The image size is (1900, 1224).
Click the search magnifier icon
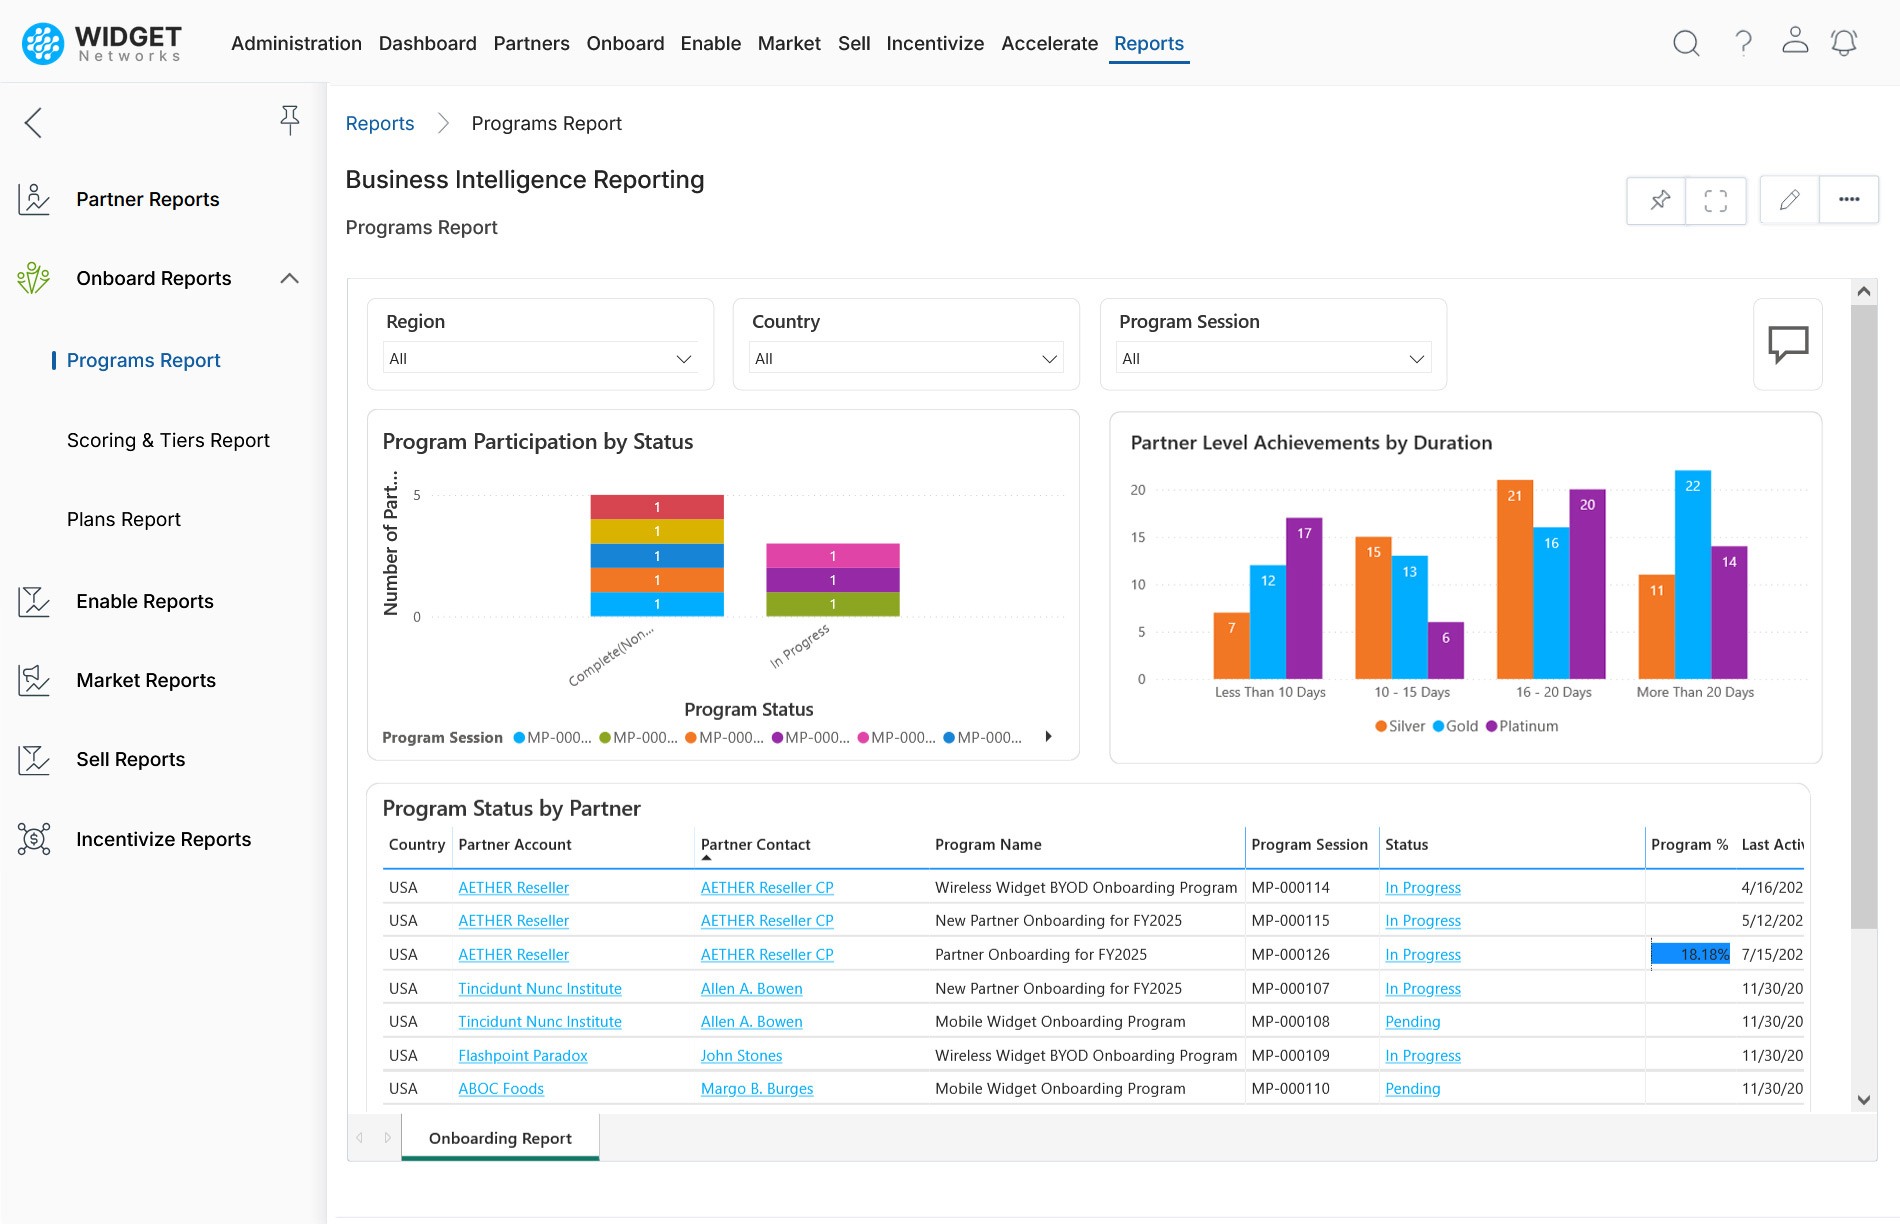(1686, 43)
